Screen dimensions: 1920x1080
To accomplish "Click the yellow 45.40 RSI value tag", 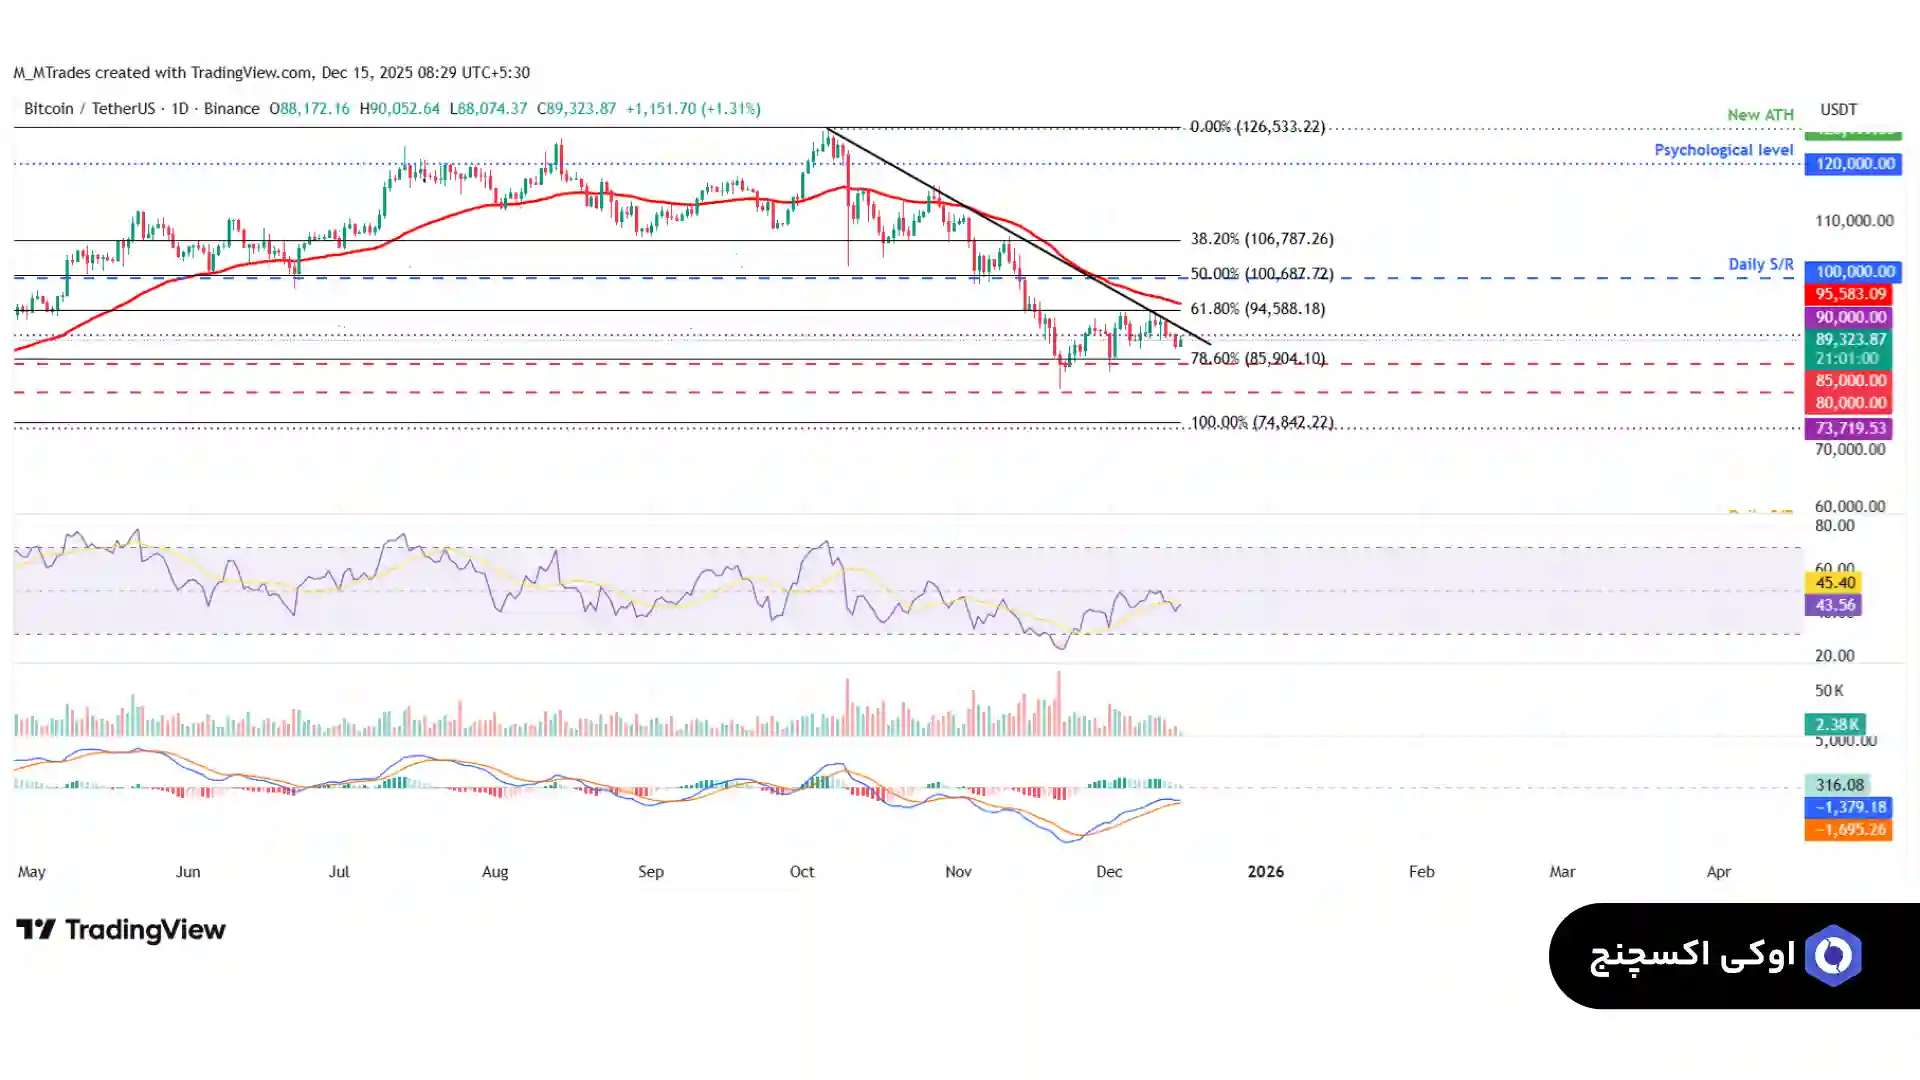I will (1834, 583).
